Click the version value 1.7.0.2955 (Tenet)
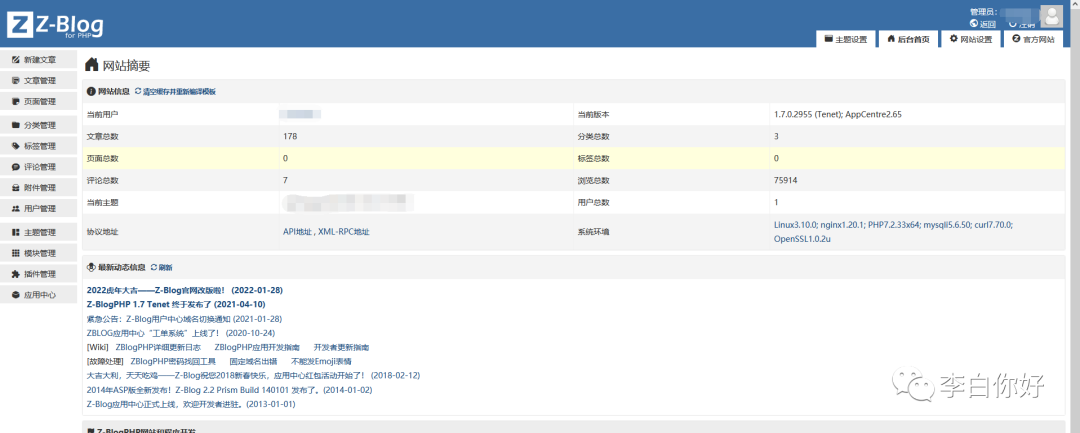This screenshot has height=433, width=1080. [x=838, y=114]
